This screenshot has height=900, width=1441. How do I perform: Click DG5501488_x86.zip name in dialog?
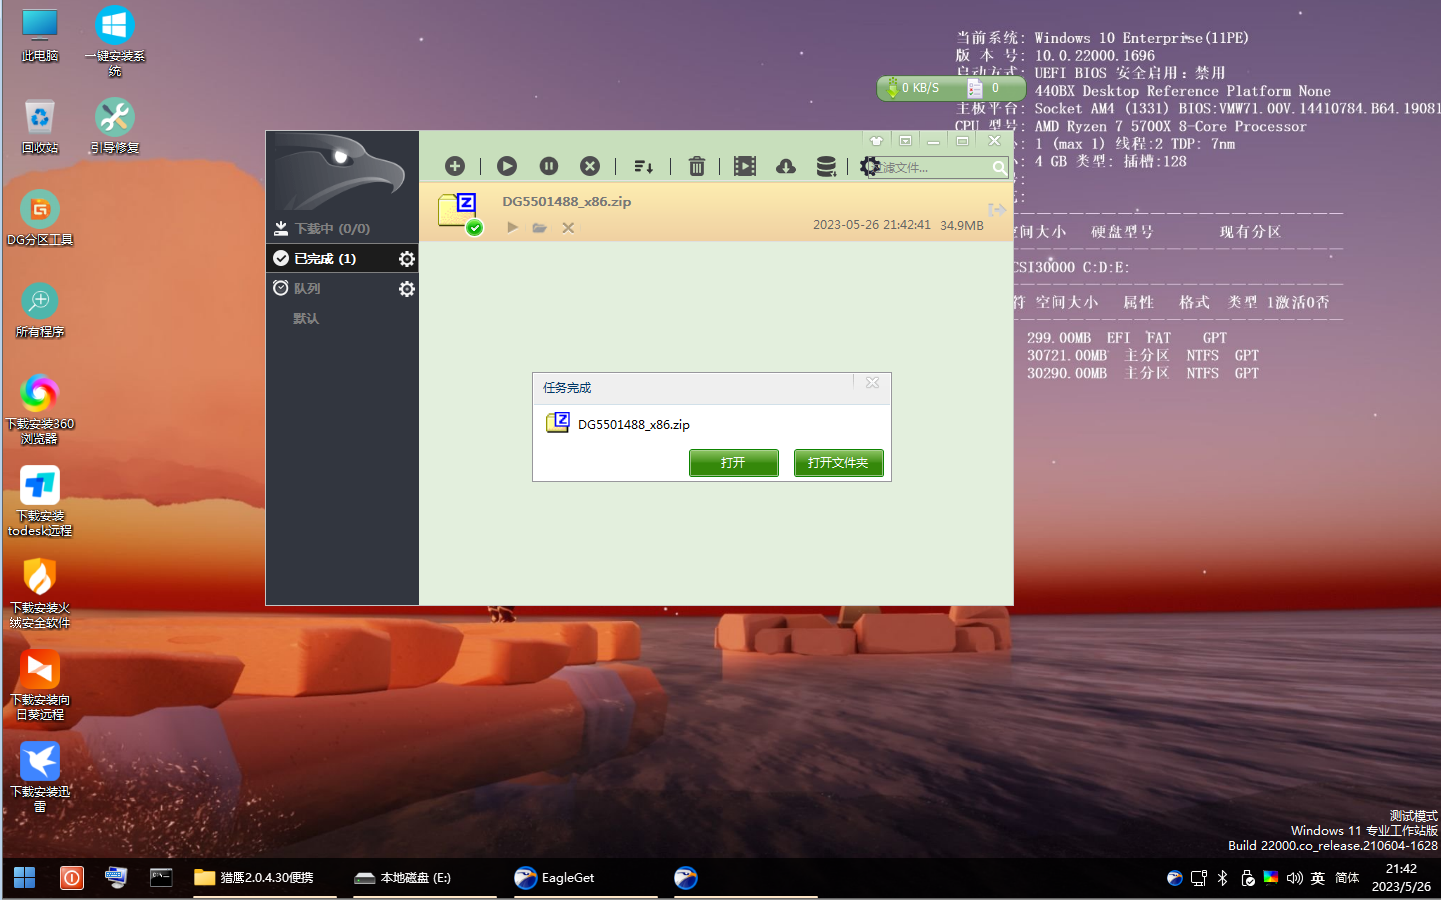tap(634, 424)
